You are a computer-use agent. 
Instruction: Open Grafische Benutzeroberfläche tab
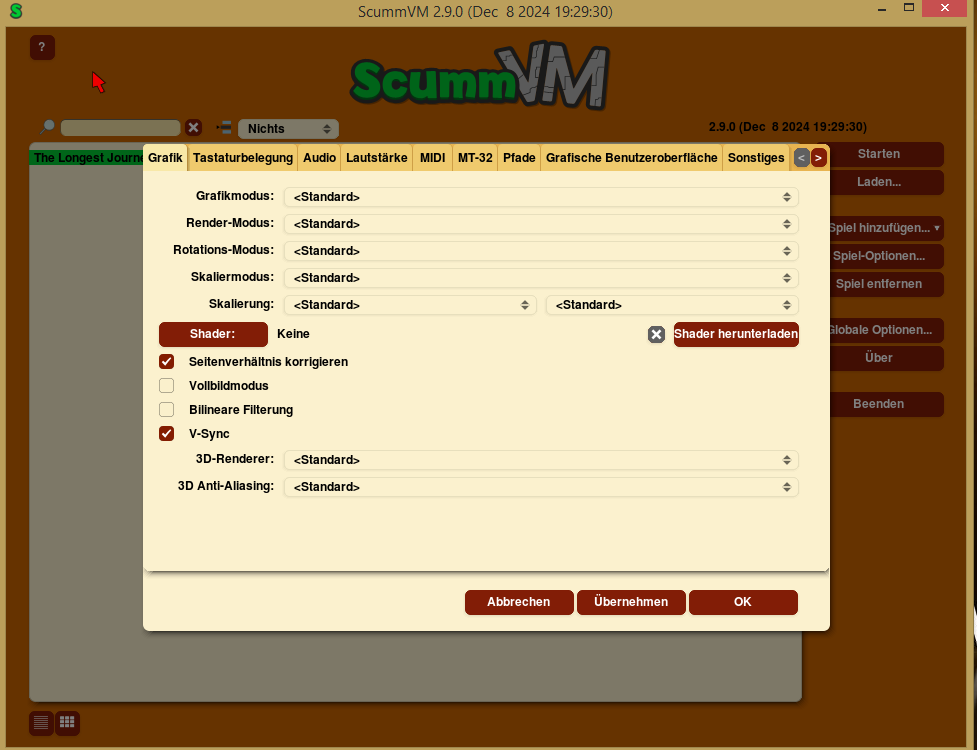(632, 158)
